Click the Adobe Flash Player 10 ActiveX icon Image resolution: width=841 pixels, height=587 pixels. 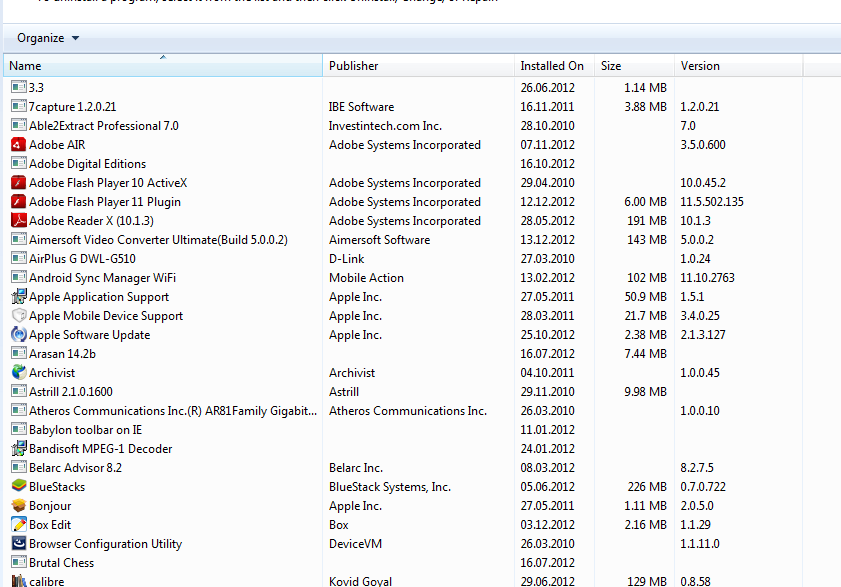[19, 183]
